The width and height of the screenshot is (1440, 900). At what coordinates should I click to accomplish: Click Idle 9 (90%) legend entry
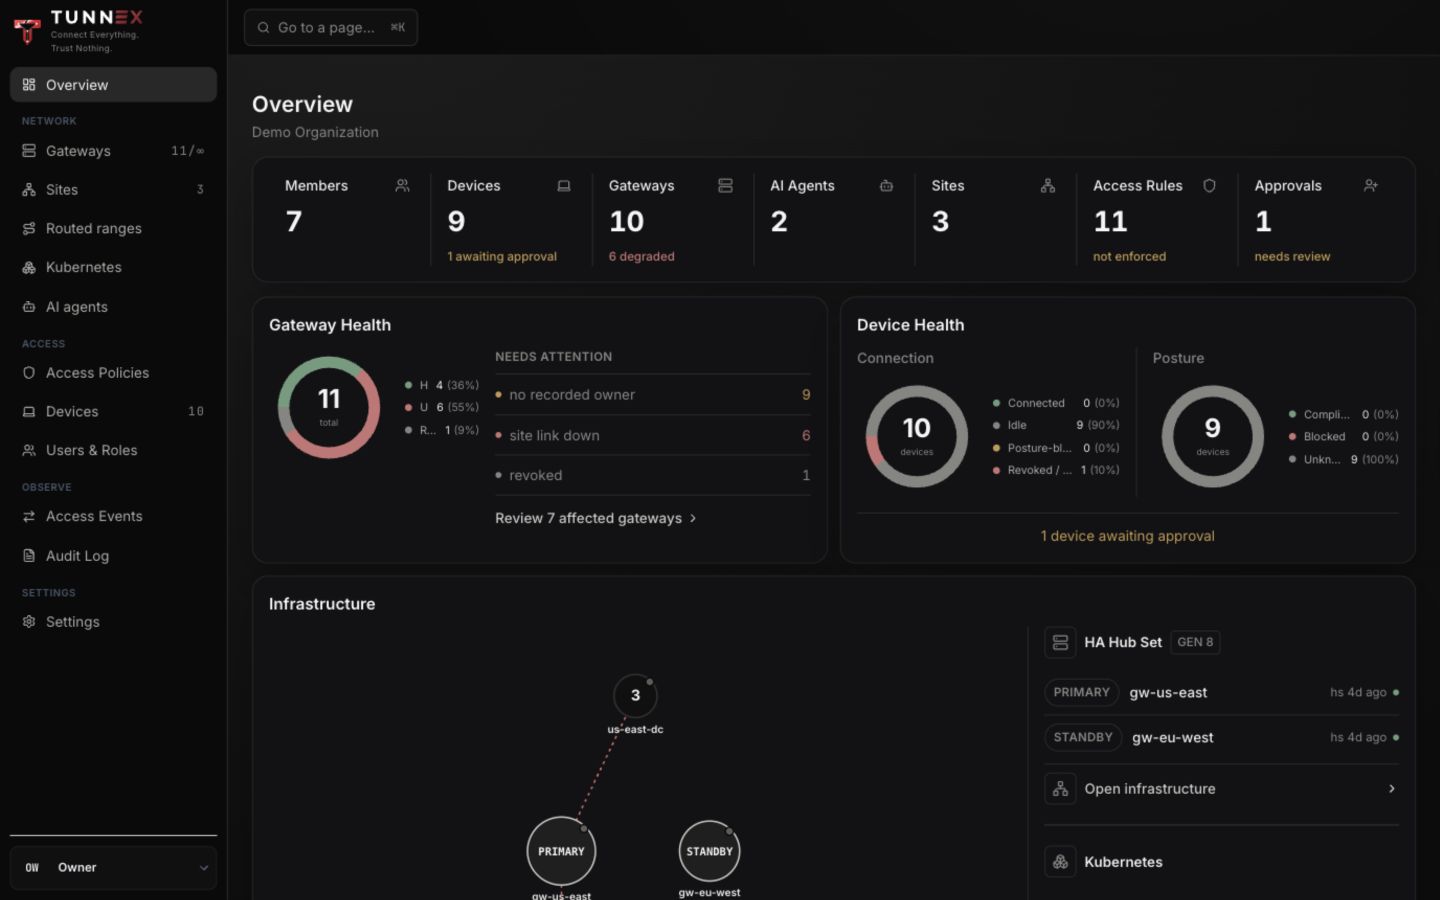(1056, 425)
